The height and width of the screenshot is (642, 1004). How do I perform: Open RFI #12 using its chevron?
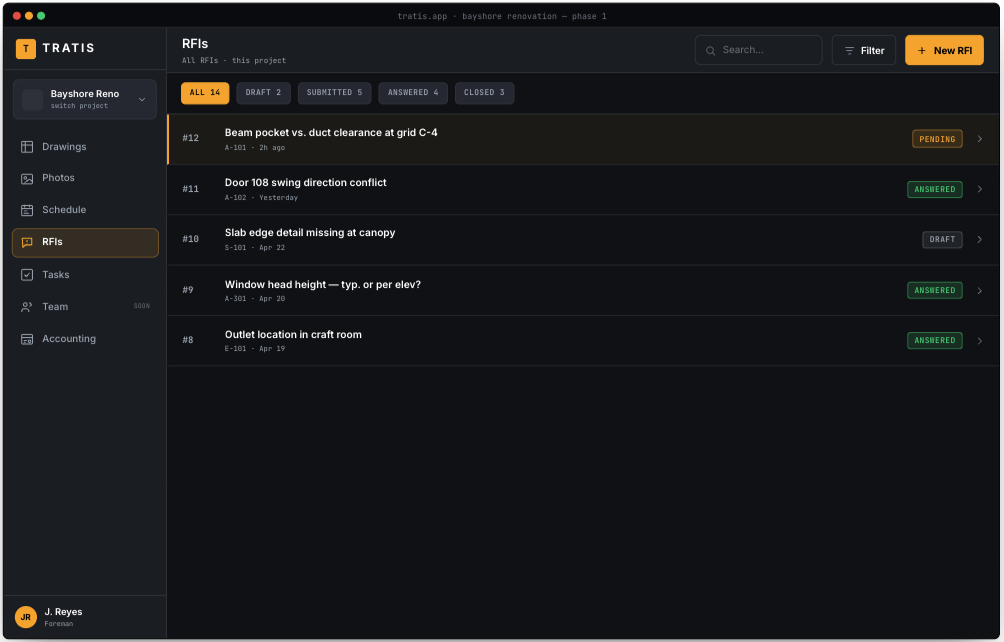(980, 139)
